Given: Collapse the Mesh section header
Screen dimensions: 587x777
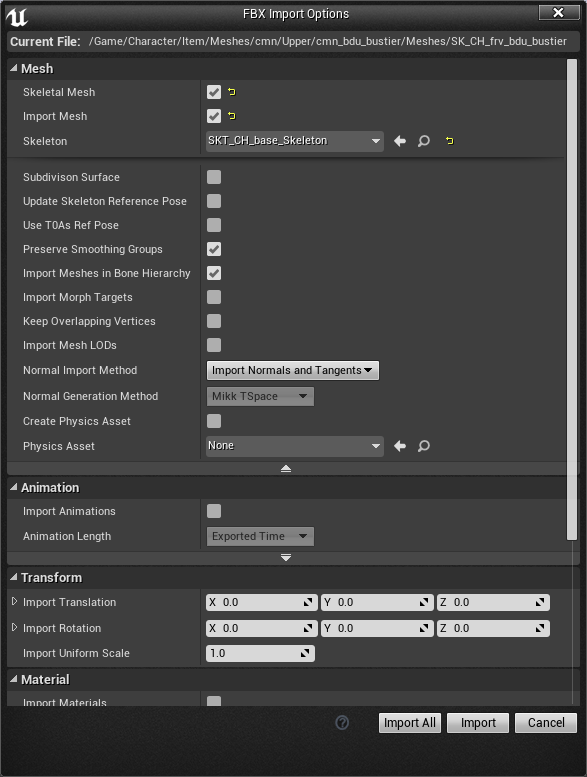Looking at the screenshot, I should (37, 68).
